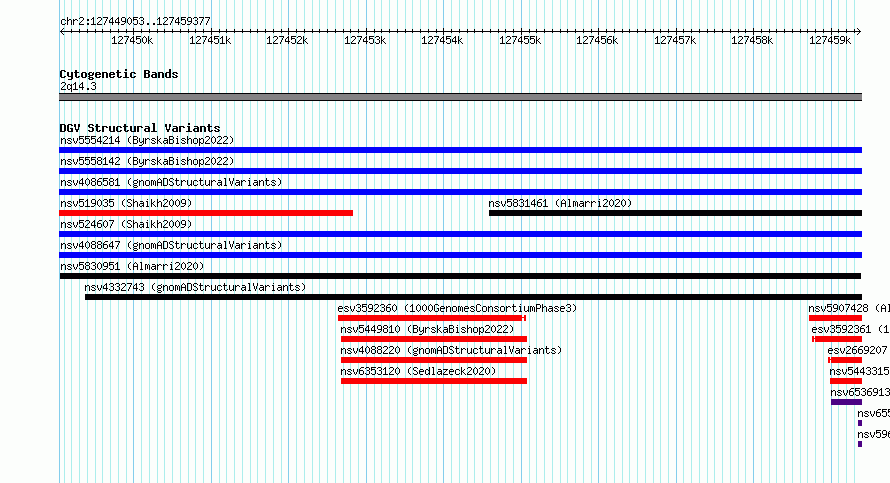Click ruler position 127456k
890x483 pixels.
597,40
